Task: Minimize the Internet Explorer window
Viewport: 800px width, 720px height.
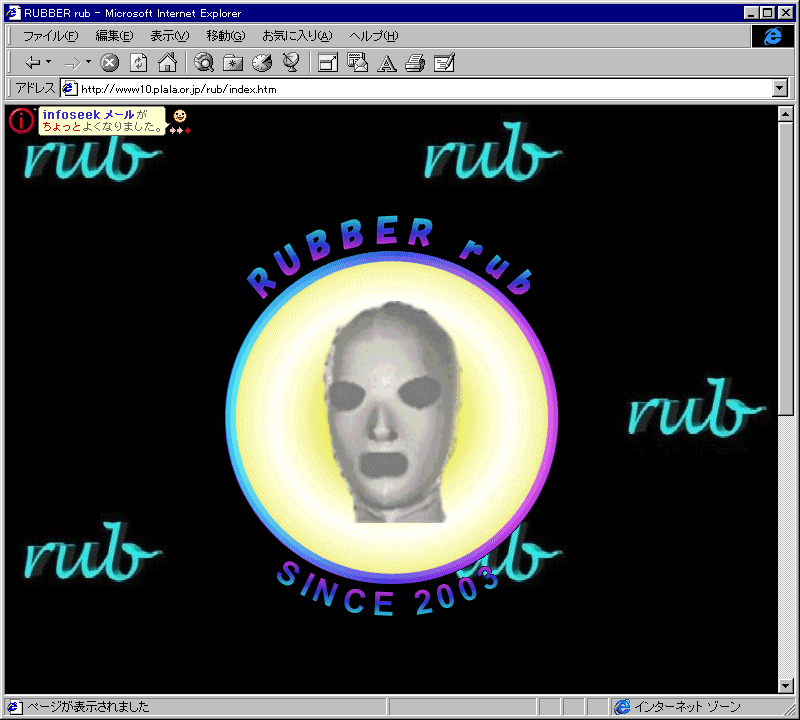Action: (x=751, y=13)
